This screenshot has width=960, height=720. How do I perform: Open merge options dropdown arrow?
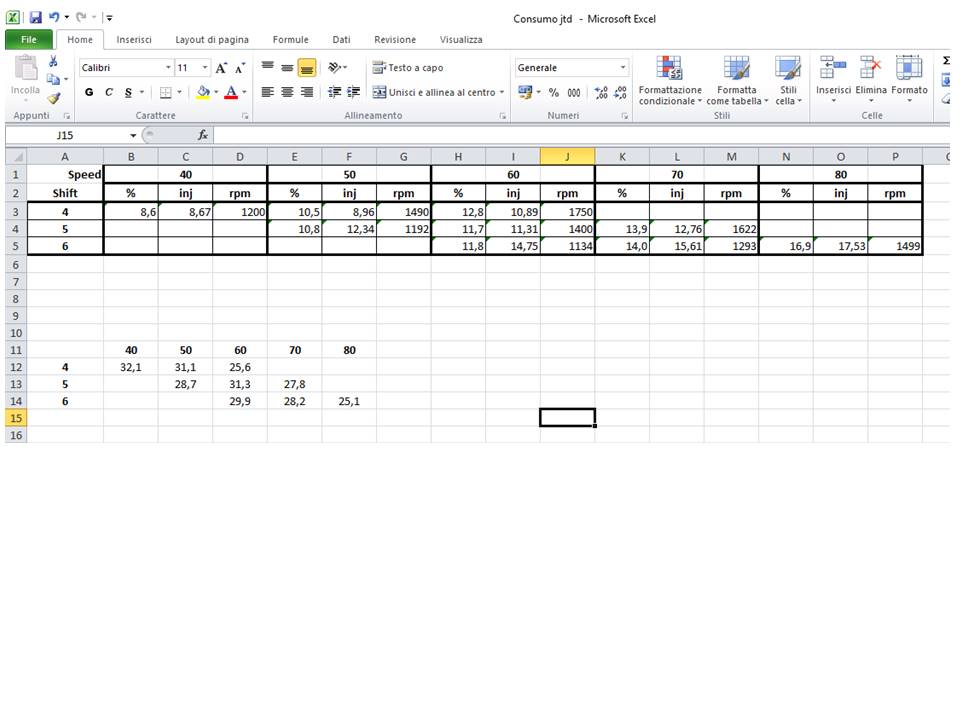pyautogui.click(x=501, y=92)
